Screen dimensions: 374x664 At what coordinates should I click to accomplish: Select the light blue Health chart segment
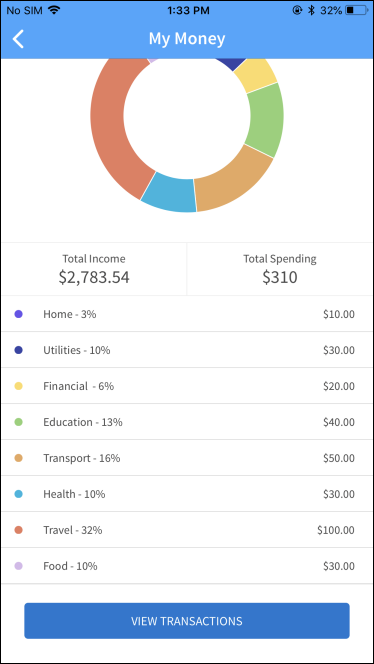click(170, 193)
